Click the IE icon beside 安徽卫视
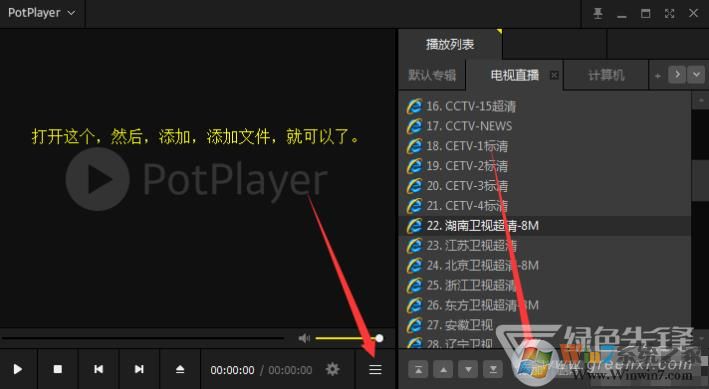The height and width of the screenshot is (389, 709). point(414,325)
